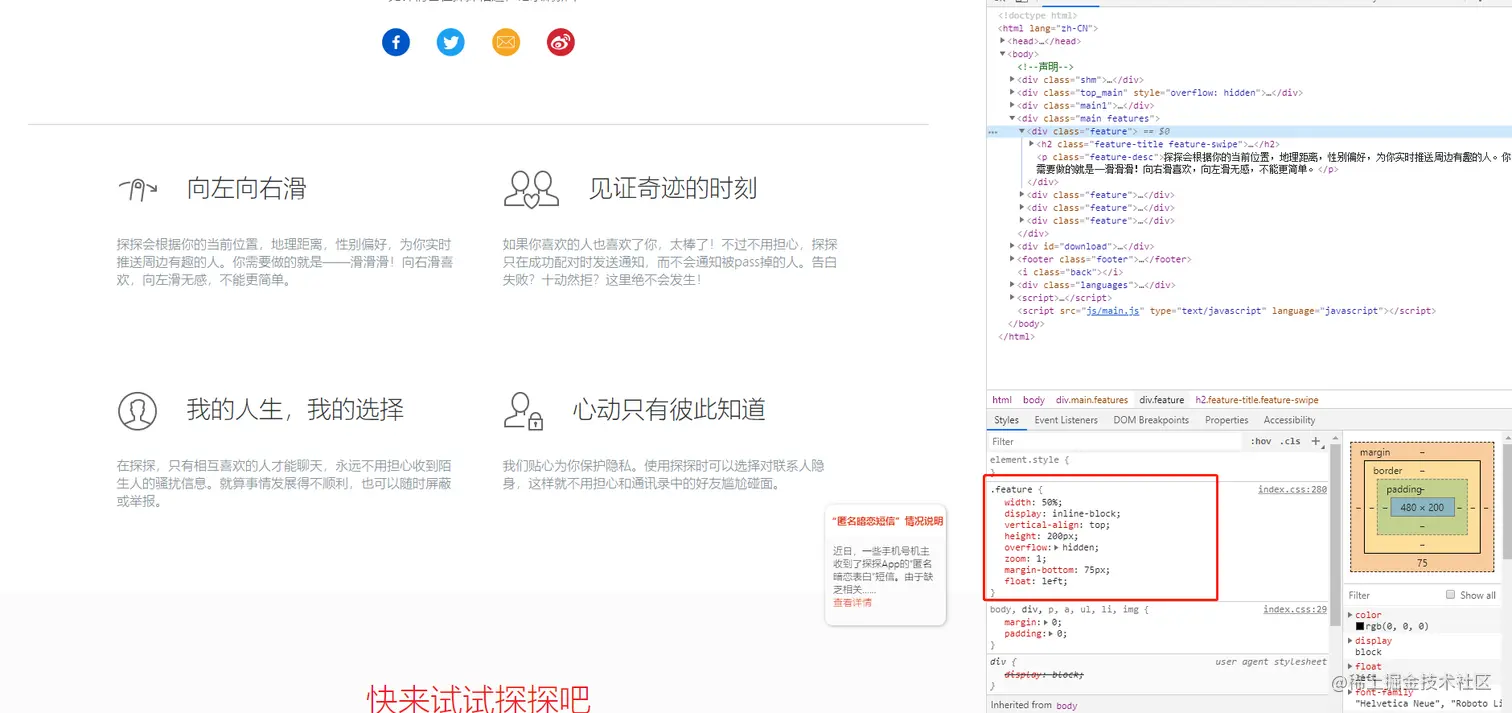The height and width of the screenshot is (713, 1512).
Task: Select div.main.features in the breadcrumb bar
Action: pos(1092,400)
